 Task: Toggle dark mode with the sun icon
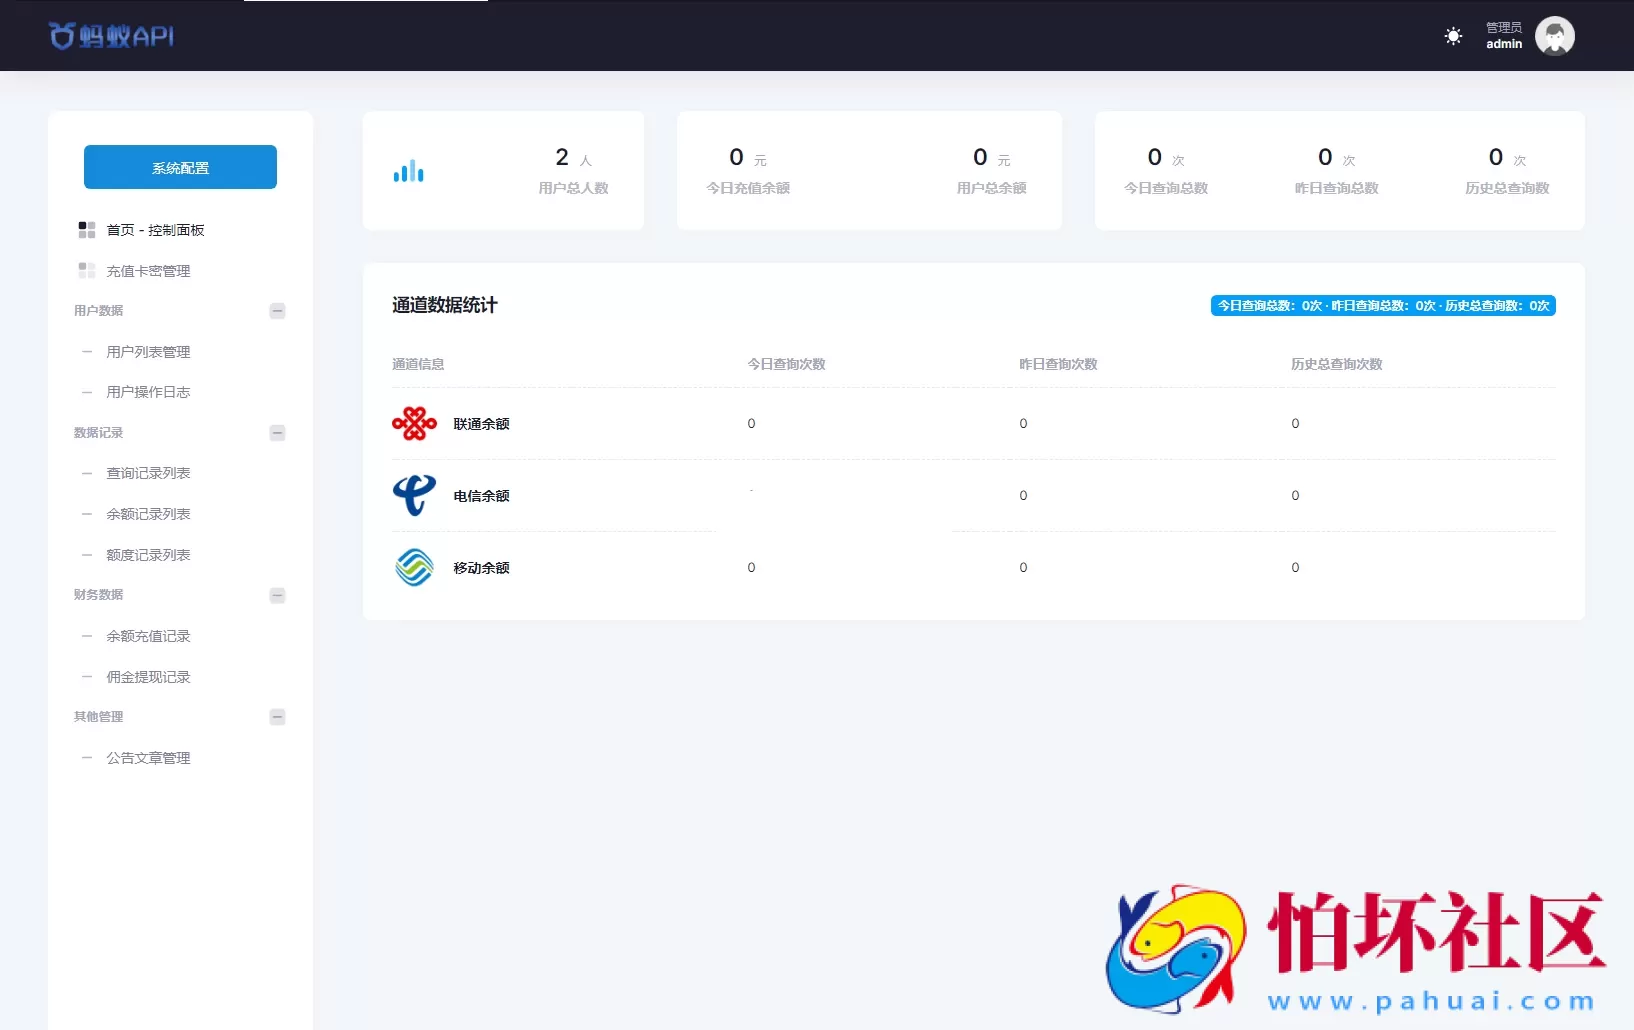tap(1453, 35)
